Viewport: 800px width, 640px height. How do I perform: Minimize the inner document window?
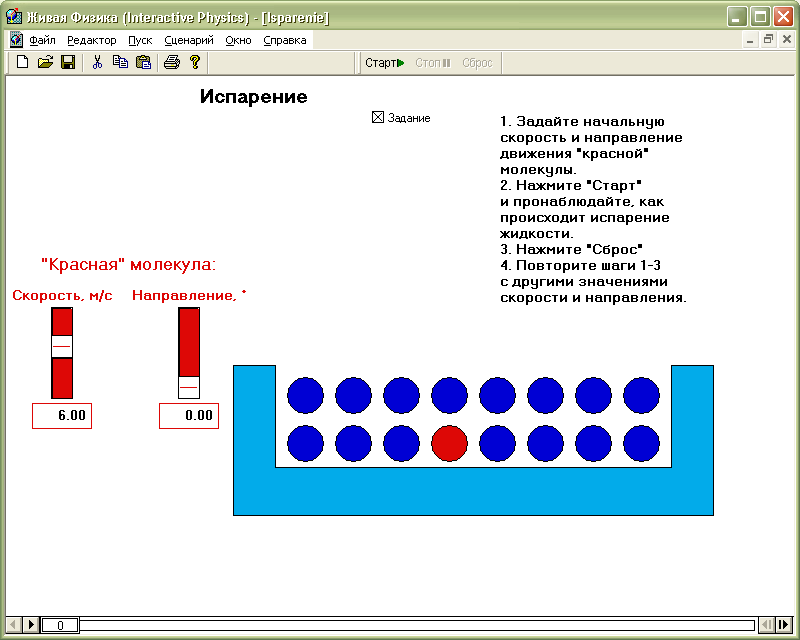click(750, 40)
